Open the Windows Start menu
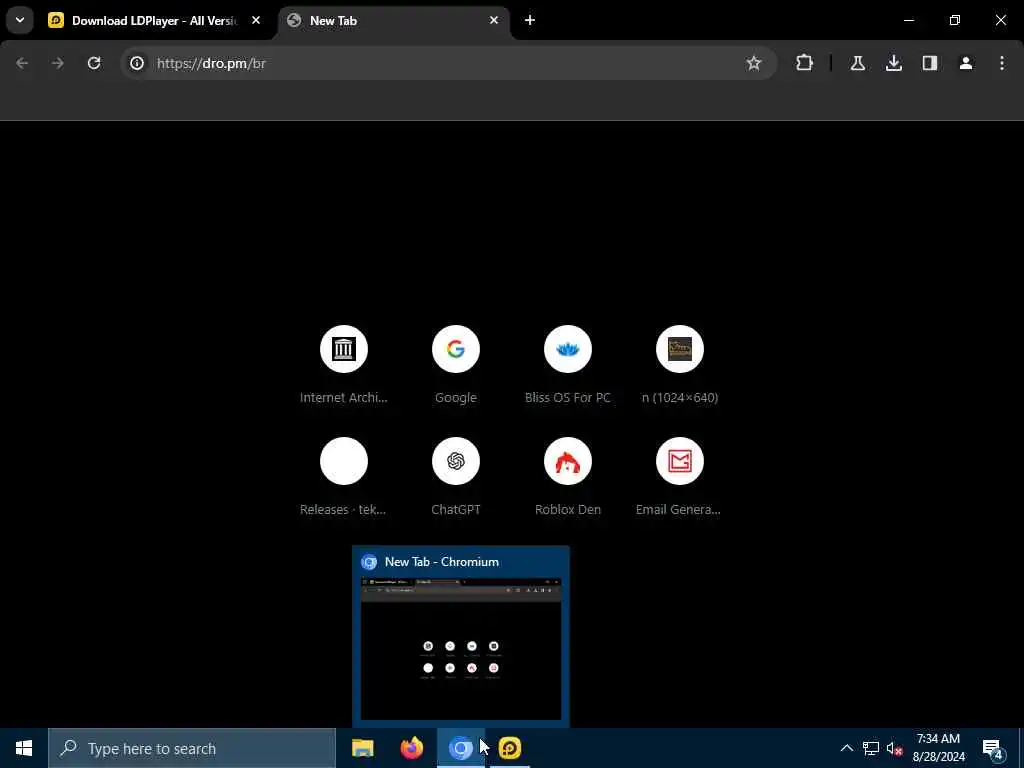 pos(24,748)
